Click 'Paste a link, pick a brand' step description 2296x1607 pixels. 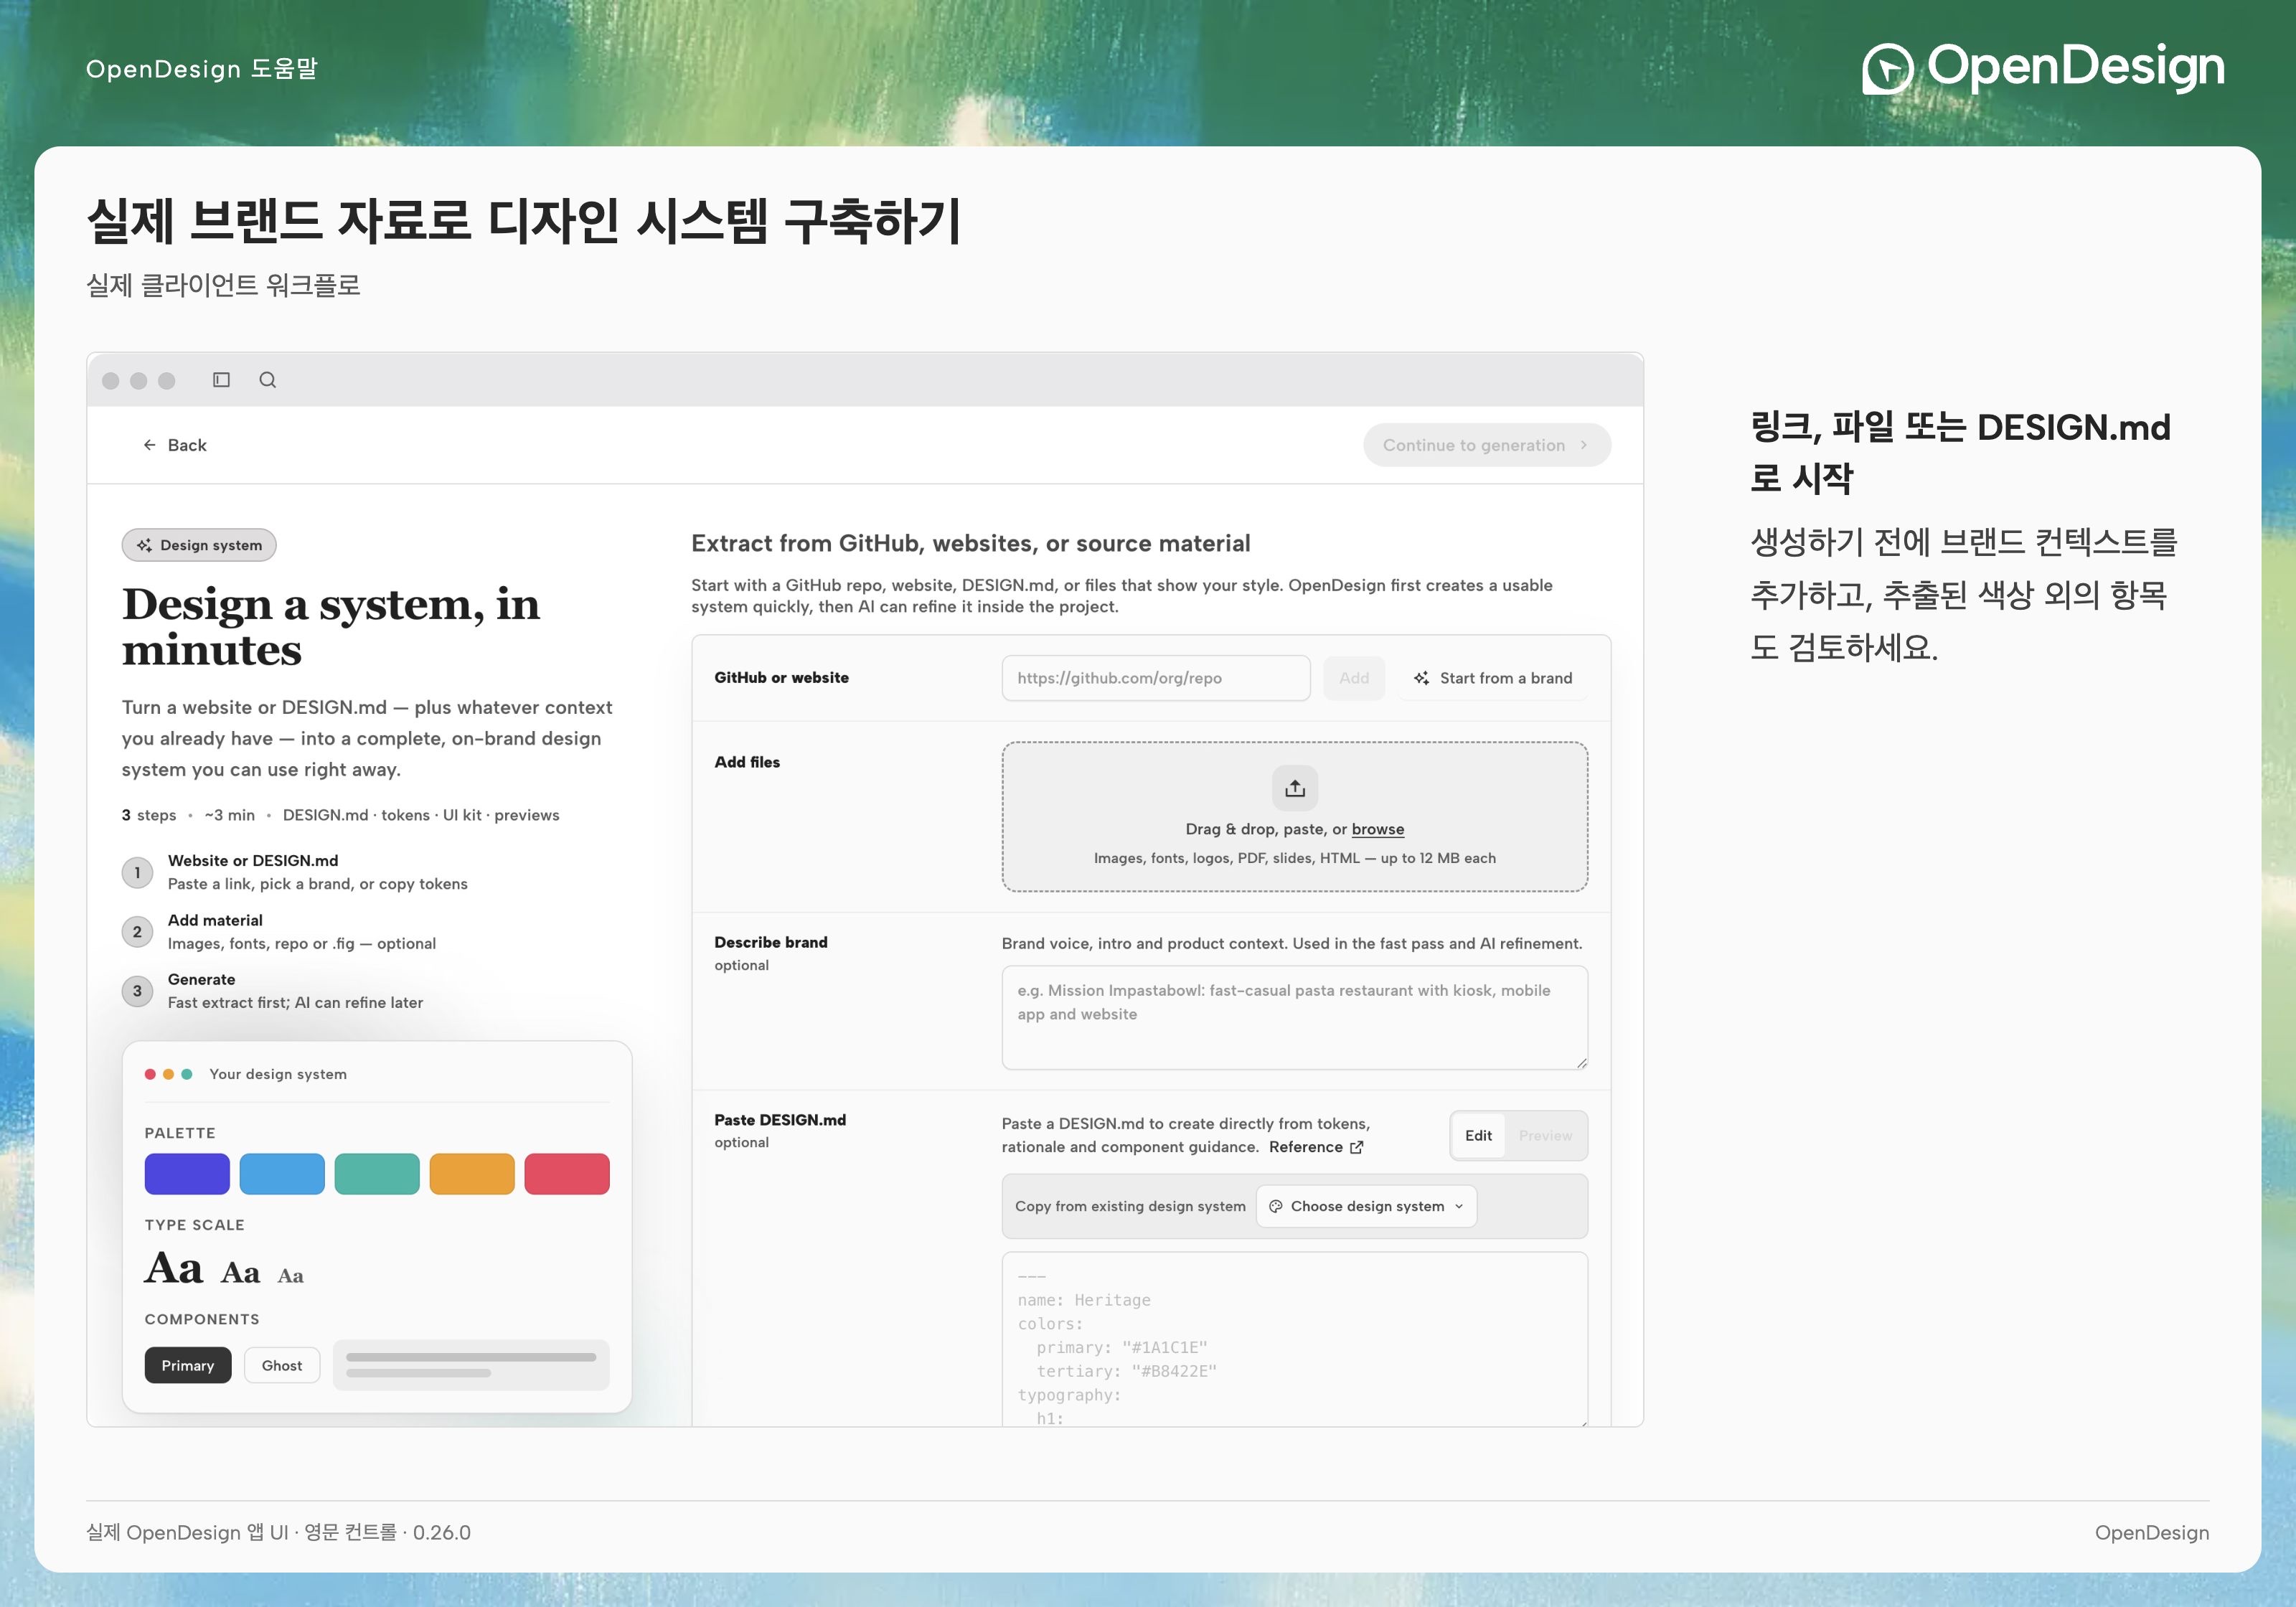(x=318, y=884)
